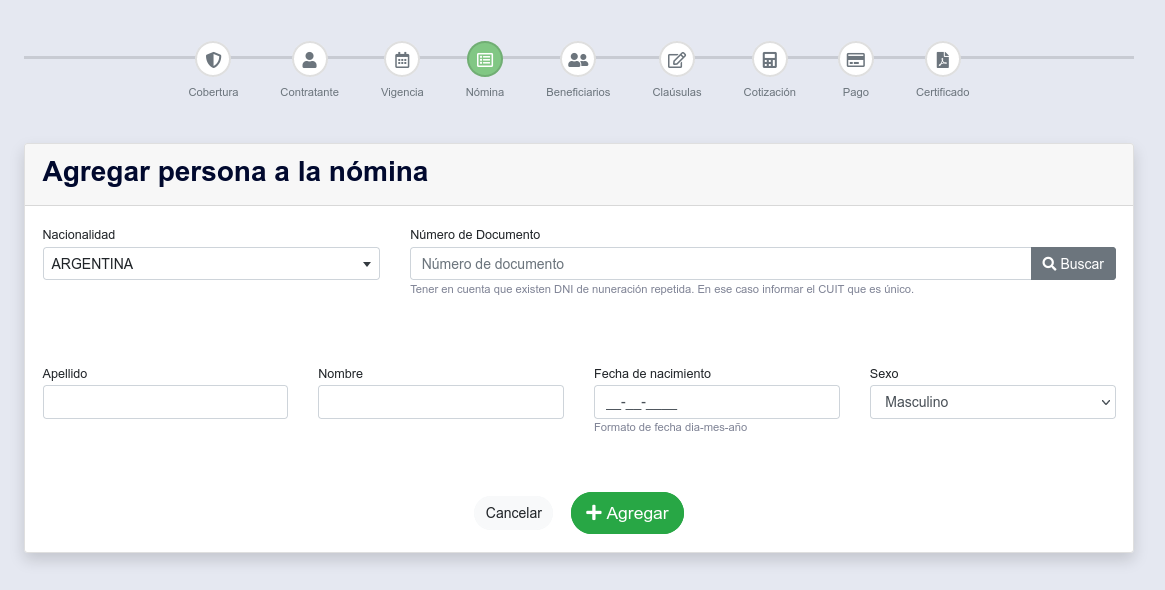1165x590 pixels.
Task: Click the 'Apellido' field label text
Action: [x=65, y=374]
